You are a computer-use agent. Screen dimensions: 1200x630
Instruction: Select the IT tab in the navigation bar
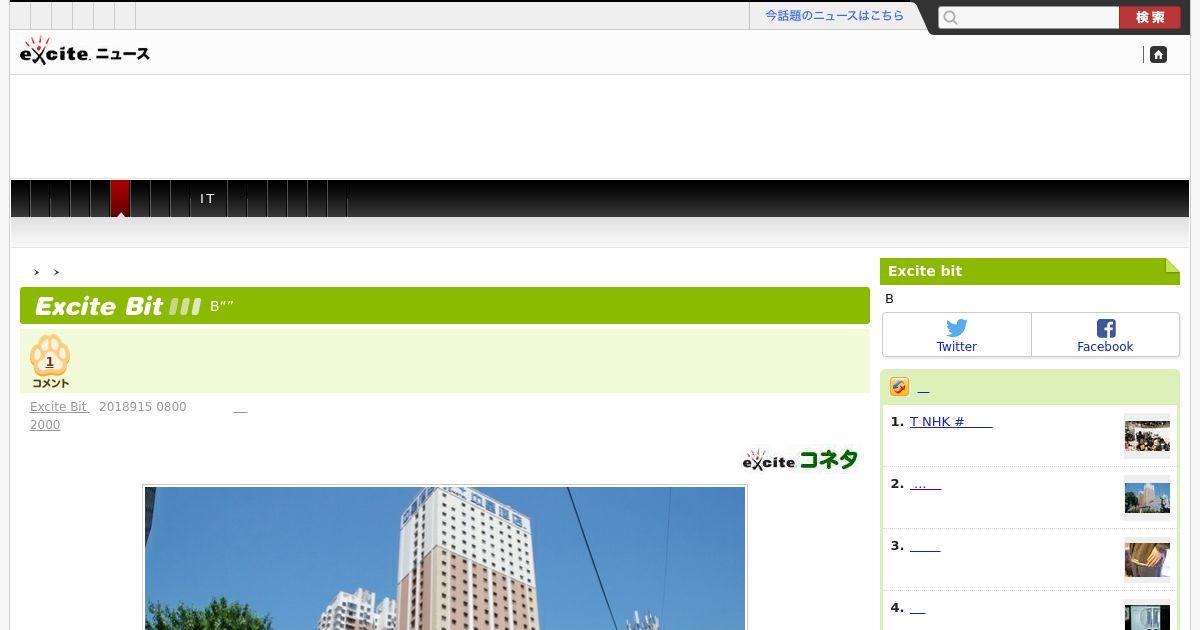(208, 199)
